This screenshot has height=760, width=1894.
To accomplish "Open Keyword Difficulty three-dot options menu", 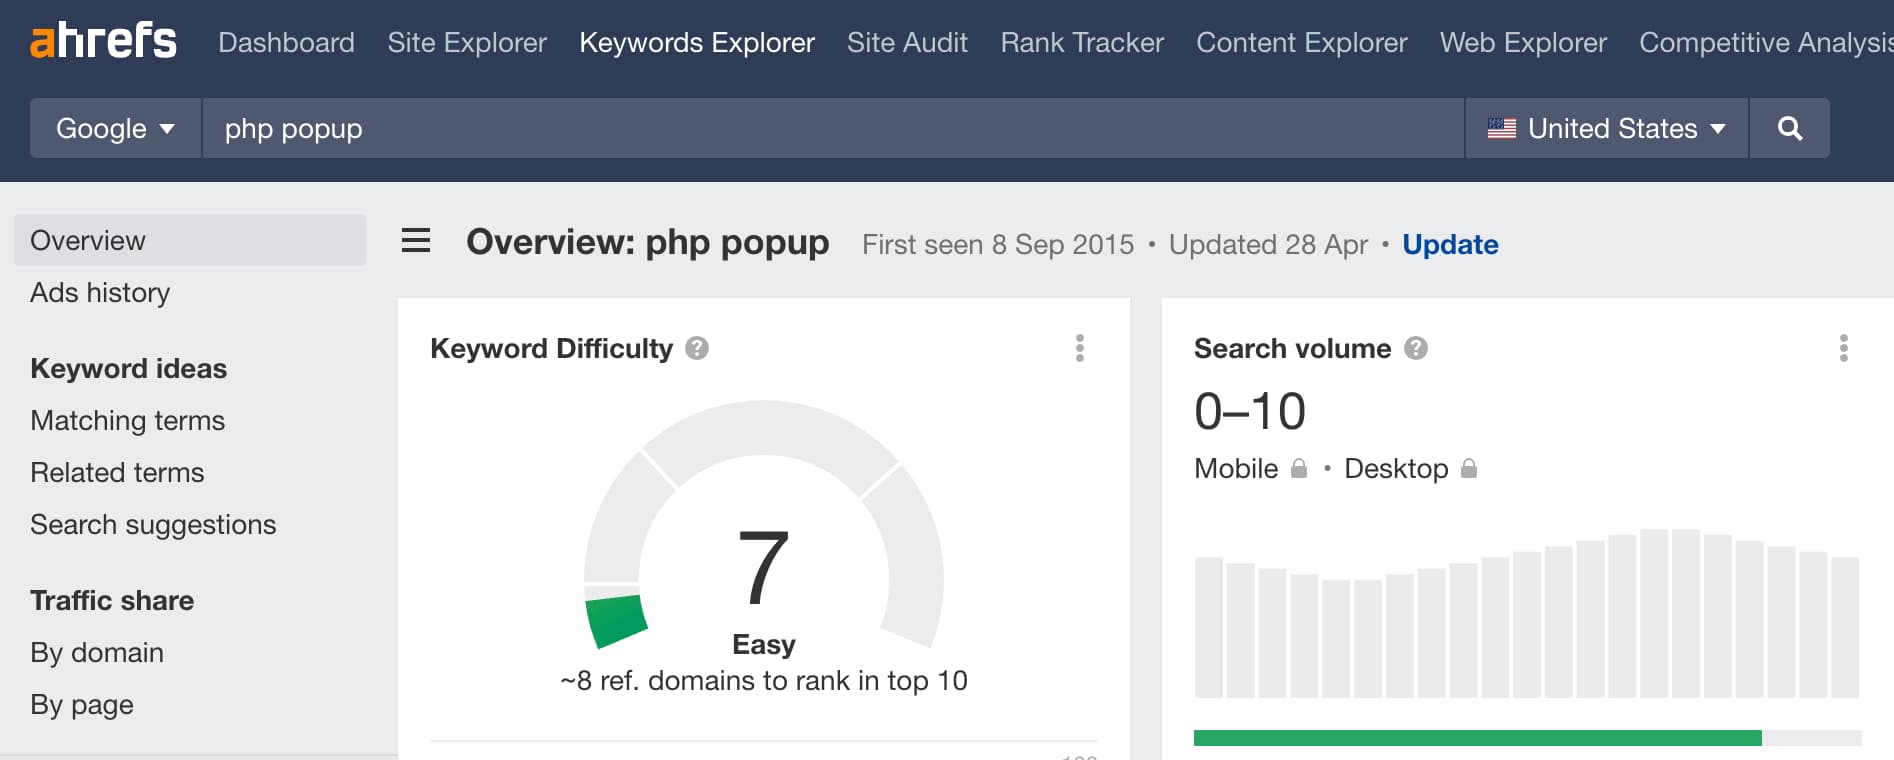I will 1080,348.
